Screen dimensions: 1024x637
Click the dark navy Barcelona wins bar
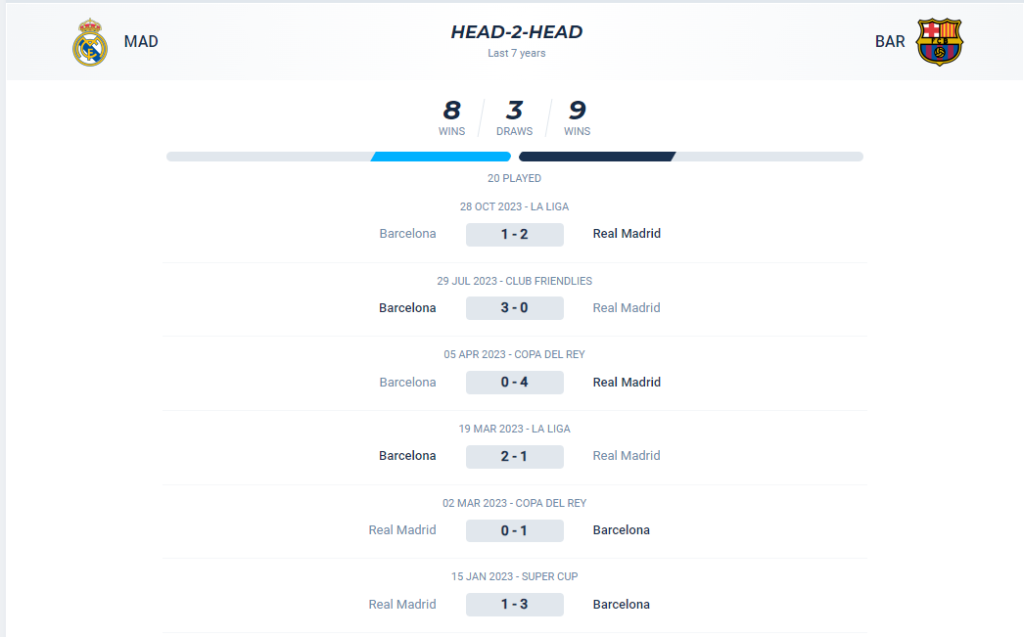pyautogui.click(x=597, y=157)
